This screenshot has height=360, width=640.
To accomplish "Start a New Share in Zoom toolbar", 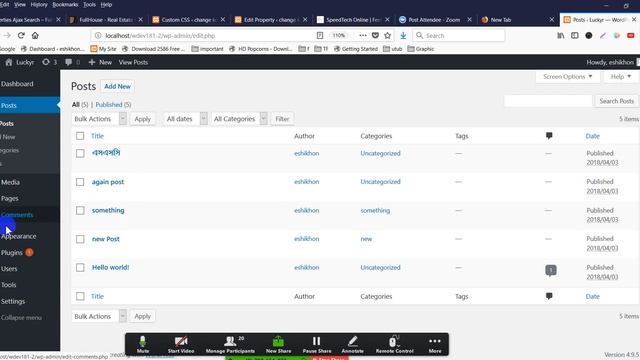I will click(x=278, y=344).
